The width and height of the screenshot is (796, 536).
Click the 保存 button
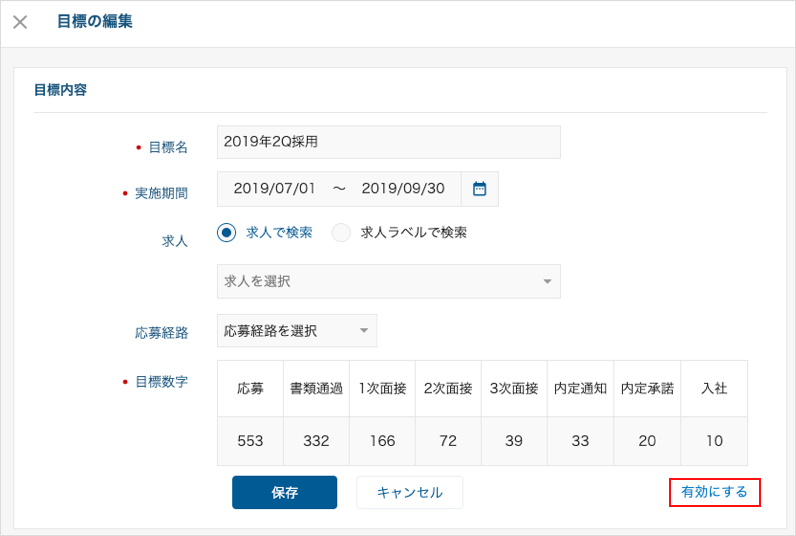[x=285, y=492]
